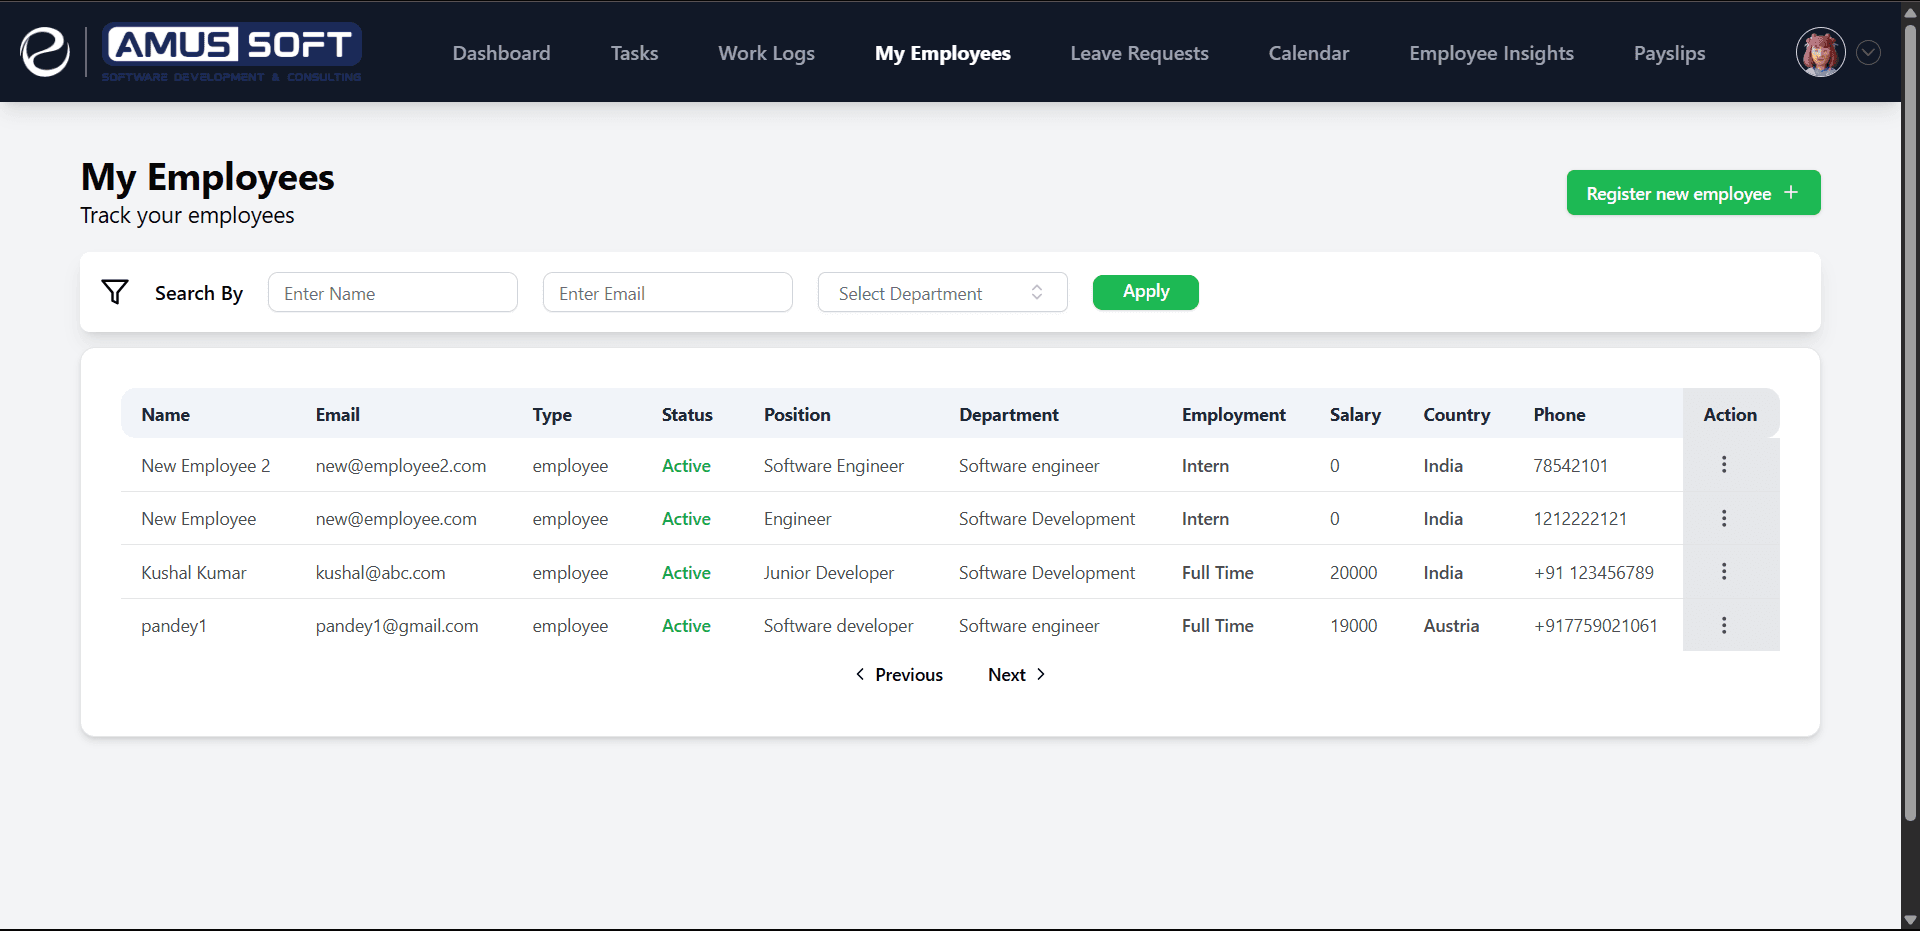Click the Action column header

[x=1730, y=414]
